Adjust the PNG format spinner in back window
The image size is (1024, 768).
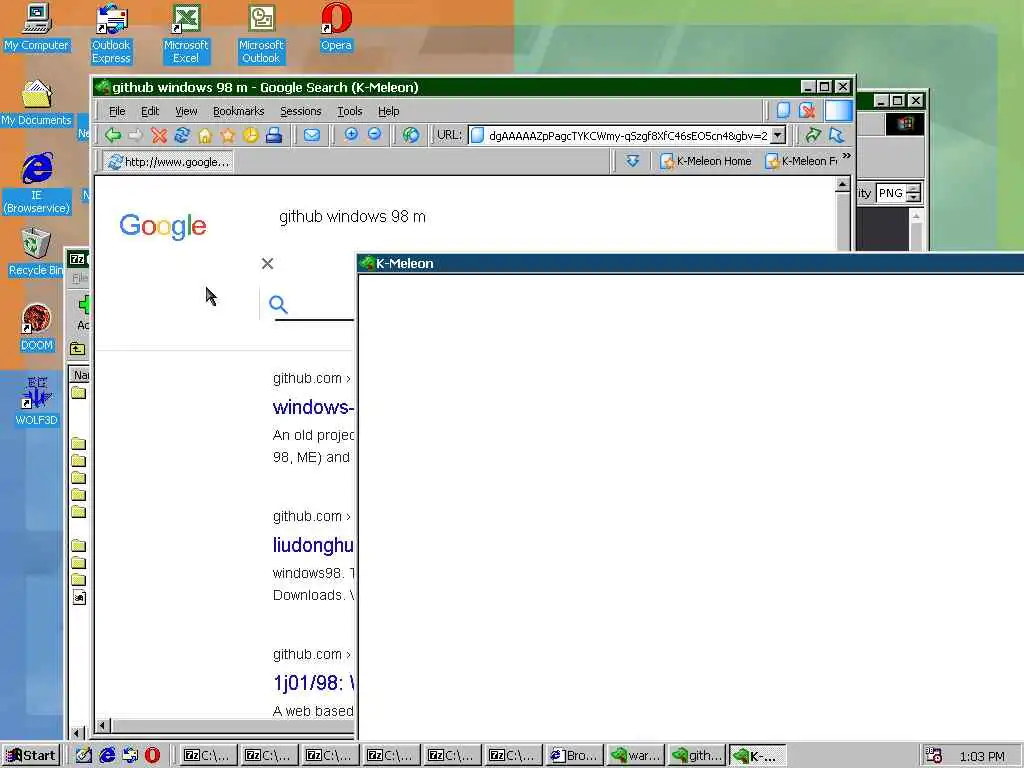point(914,193)
